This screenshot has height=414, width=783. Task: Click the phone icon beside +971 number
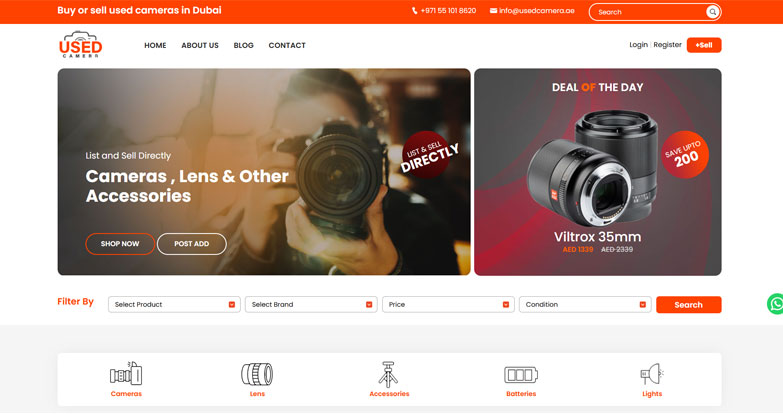414,10
